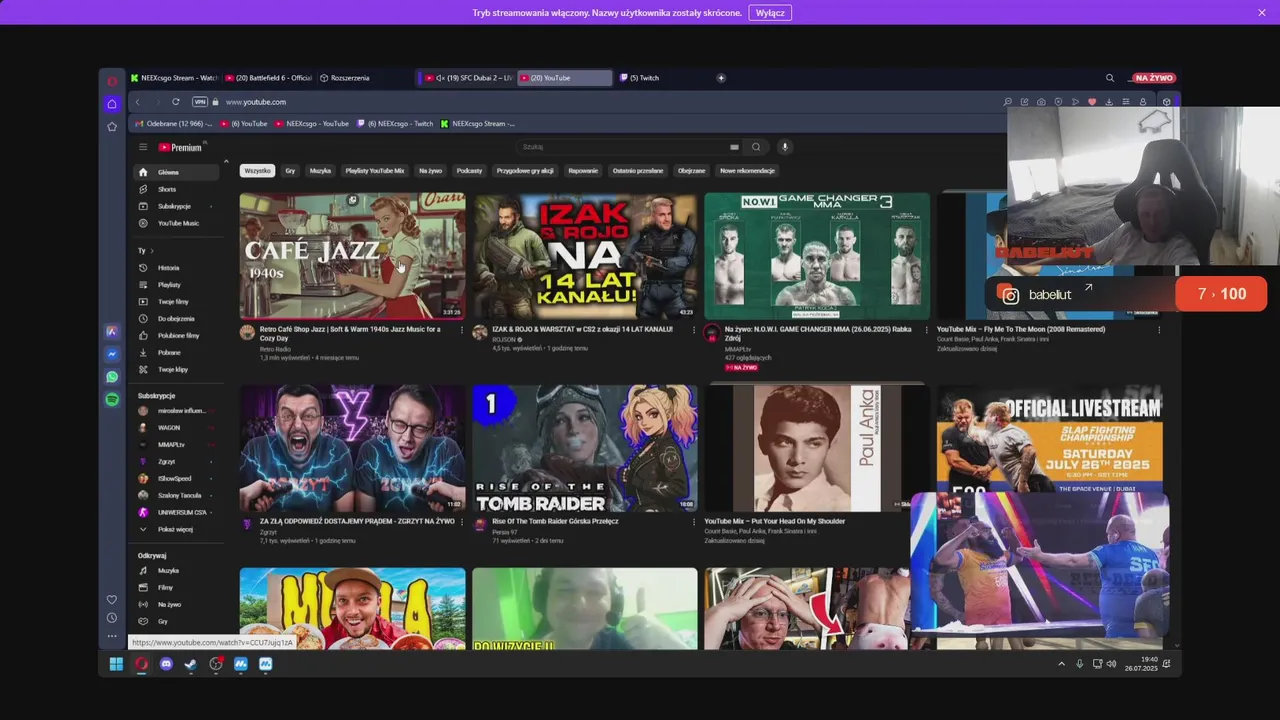Open the YouTube hamburger guide menu
This screenshot has height=720, width=1280.
143,147
